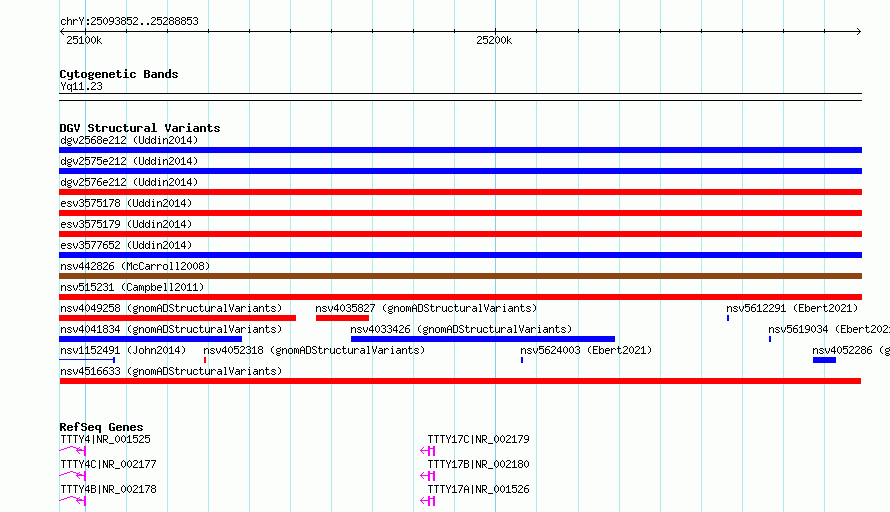Click the Yq11.23 band label

pyautogui.click(x=81, y=87)
